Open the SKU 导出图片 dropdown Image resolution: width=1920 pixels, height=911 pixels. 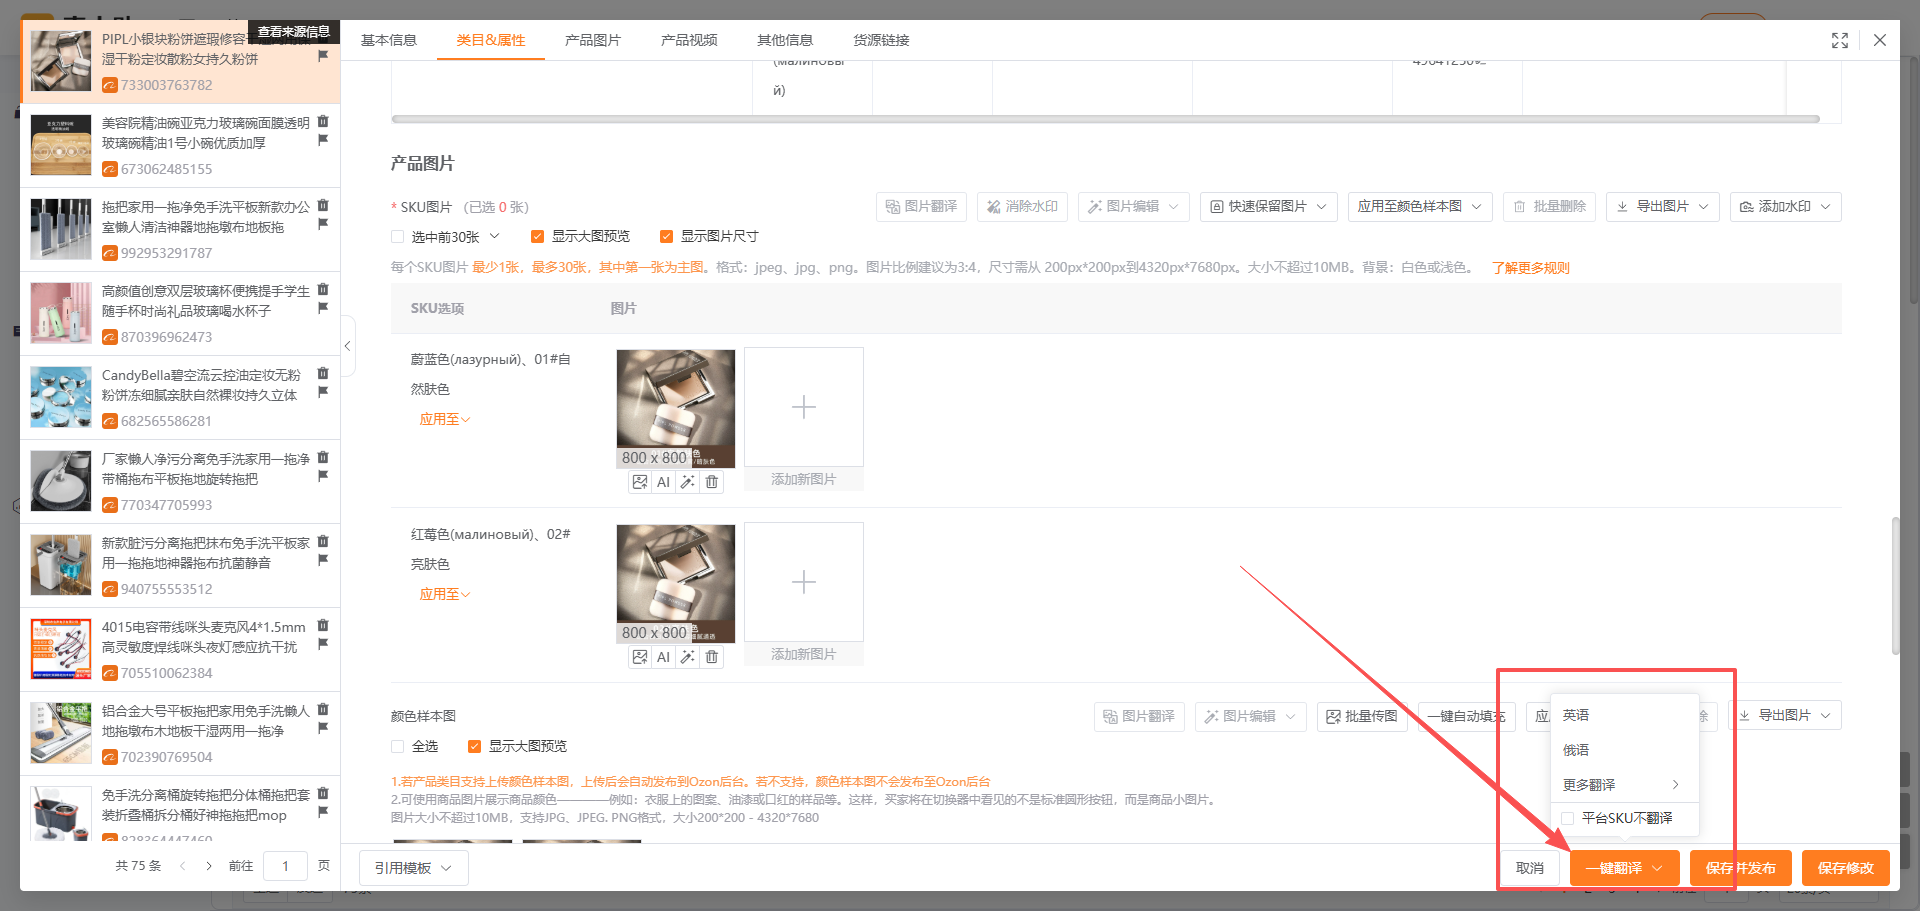[x=1663, y=207]
